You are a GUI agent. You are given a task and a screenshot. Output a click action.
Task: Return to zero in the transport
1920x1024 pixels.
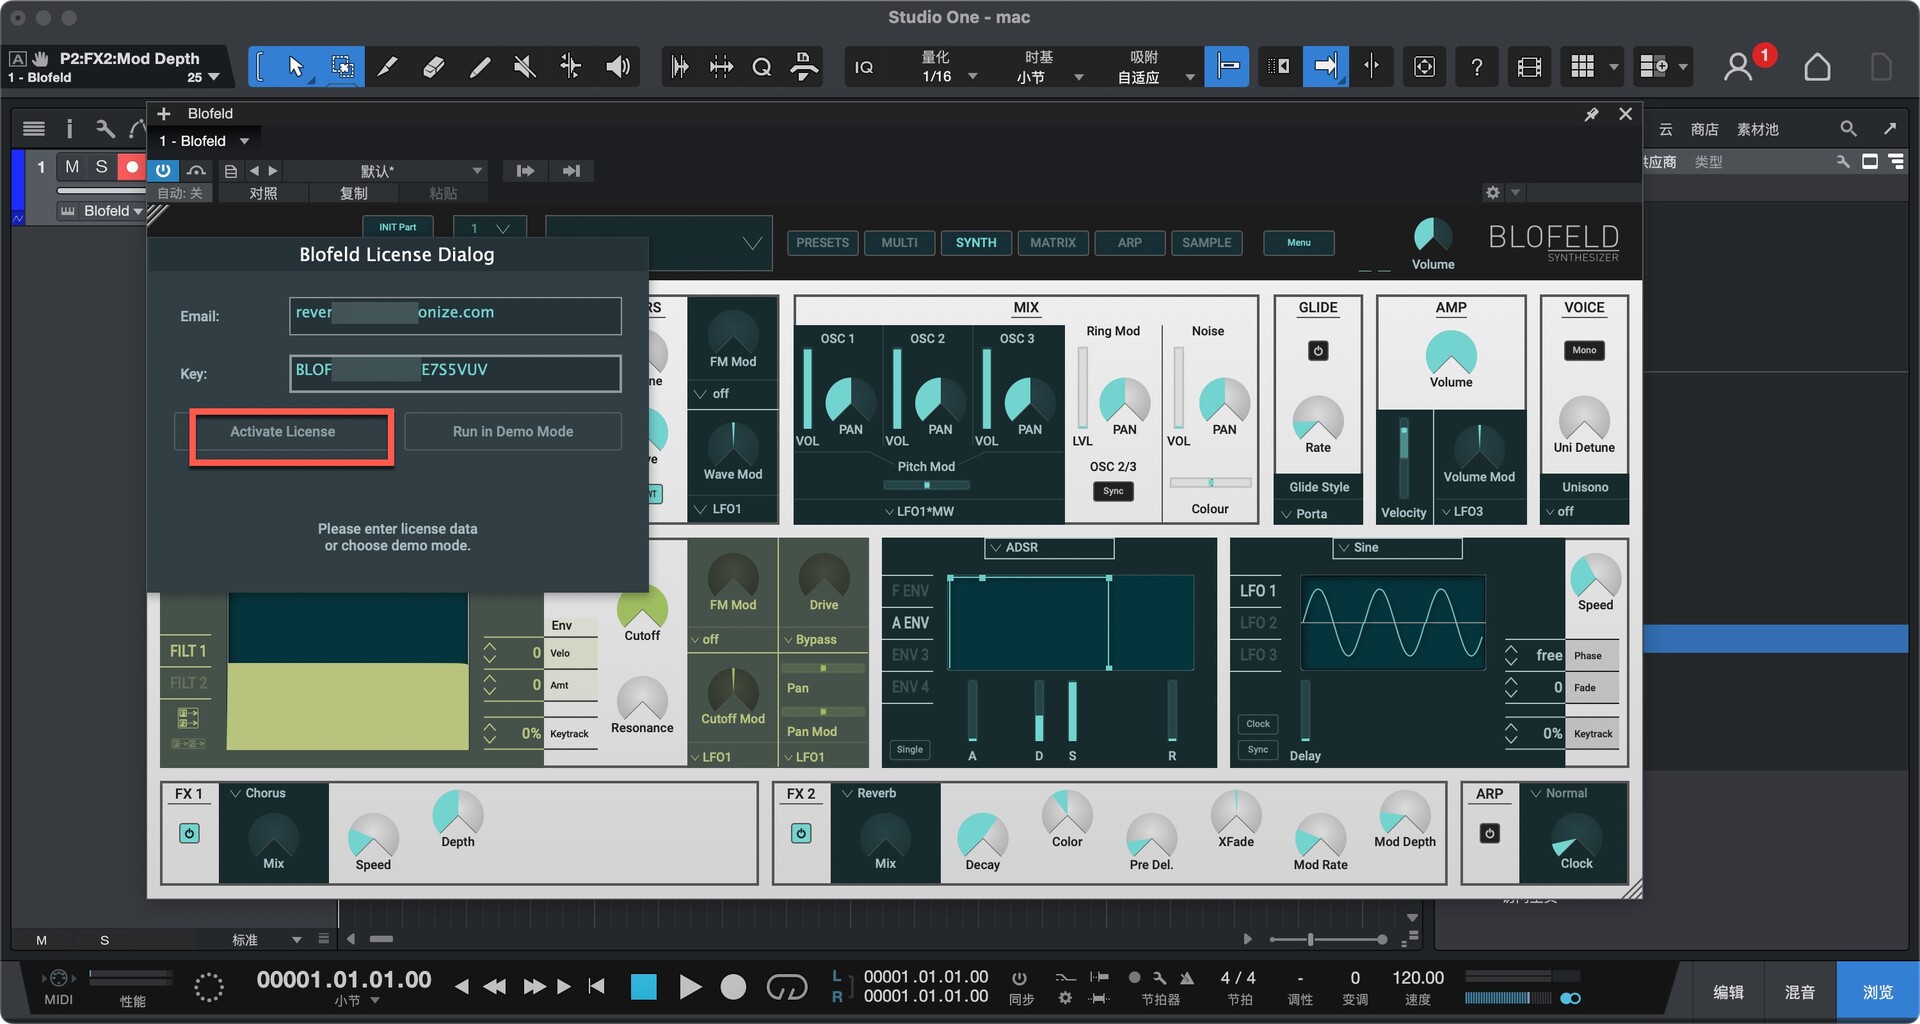597,987
